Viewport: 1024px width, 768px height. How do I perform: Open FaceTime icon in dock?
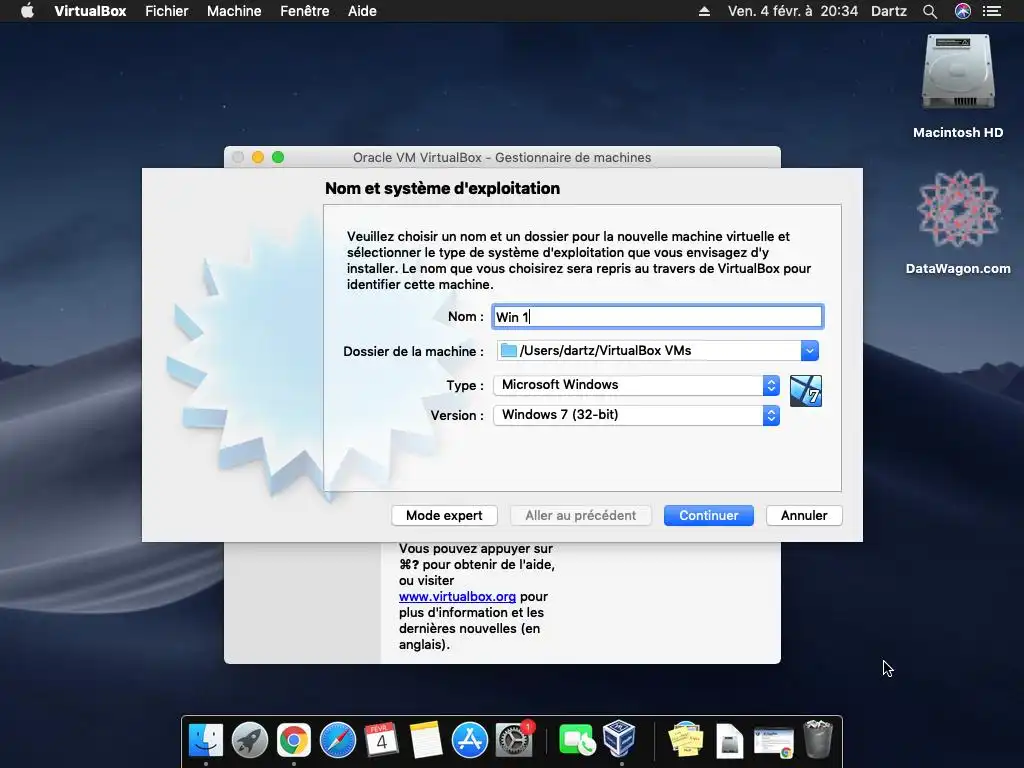(x=576, y=740)
